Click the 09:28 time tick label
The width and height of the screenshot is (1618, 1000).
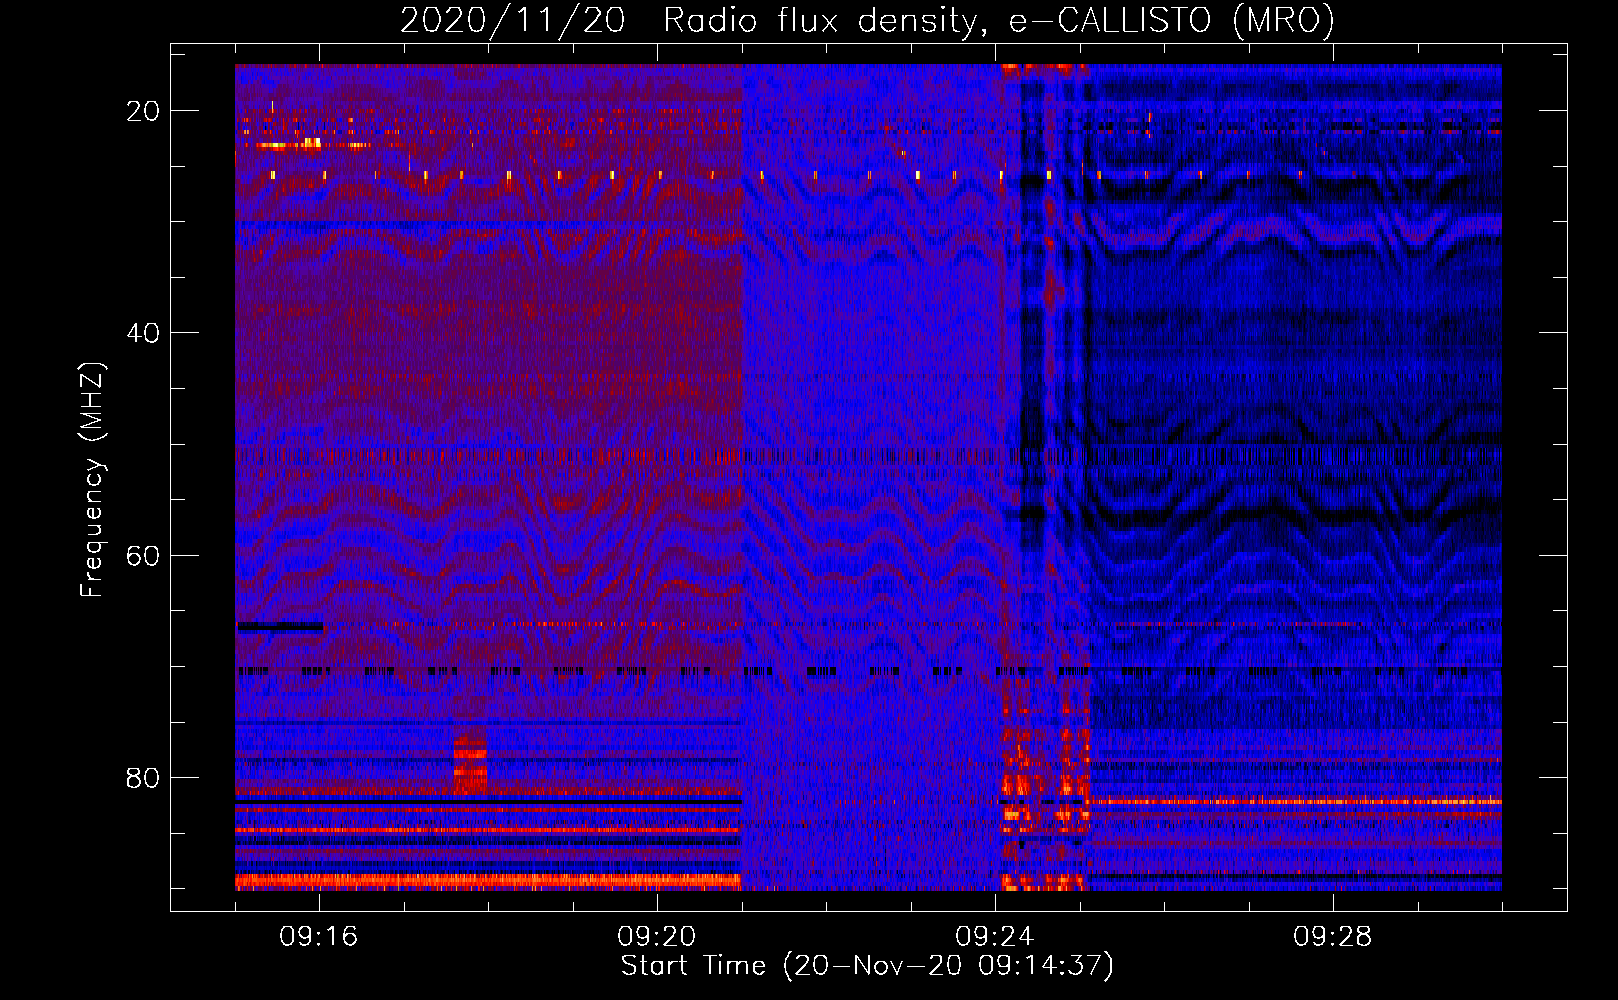click(1333, 937)
